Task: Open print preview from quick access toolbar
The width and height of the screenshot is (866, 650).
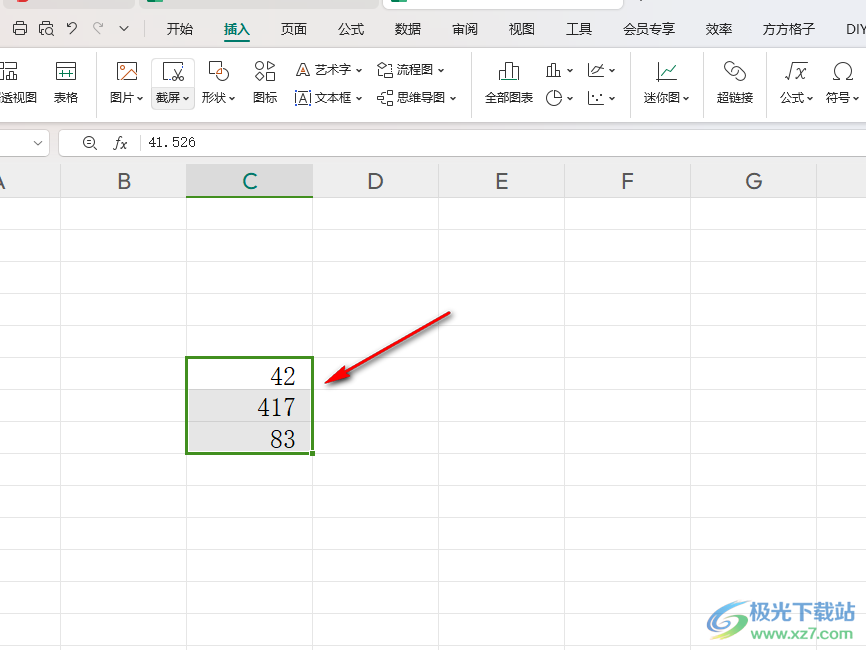Action: 46,28
